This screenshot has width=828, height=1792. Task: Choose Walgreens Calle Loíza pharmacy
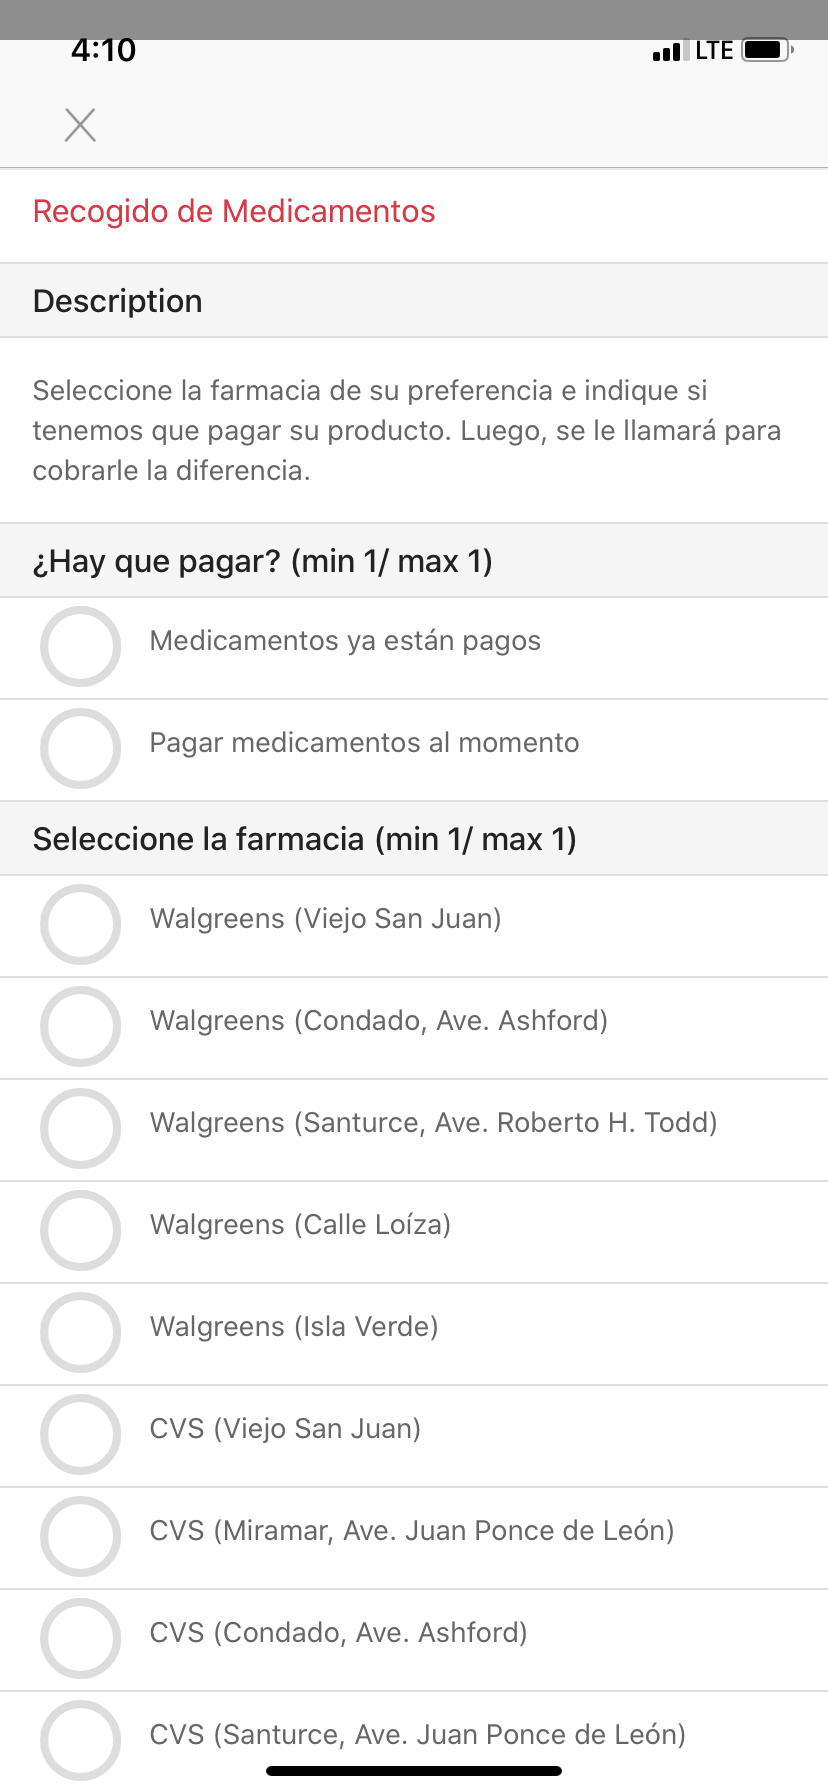click(x=81, y=1230)
